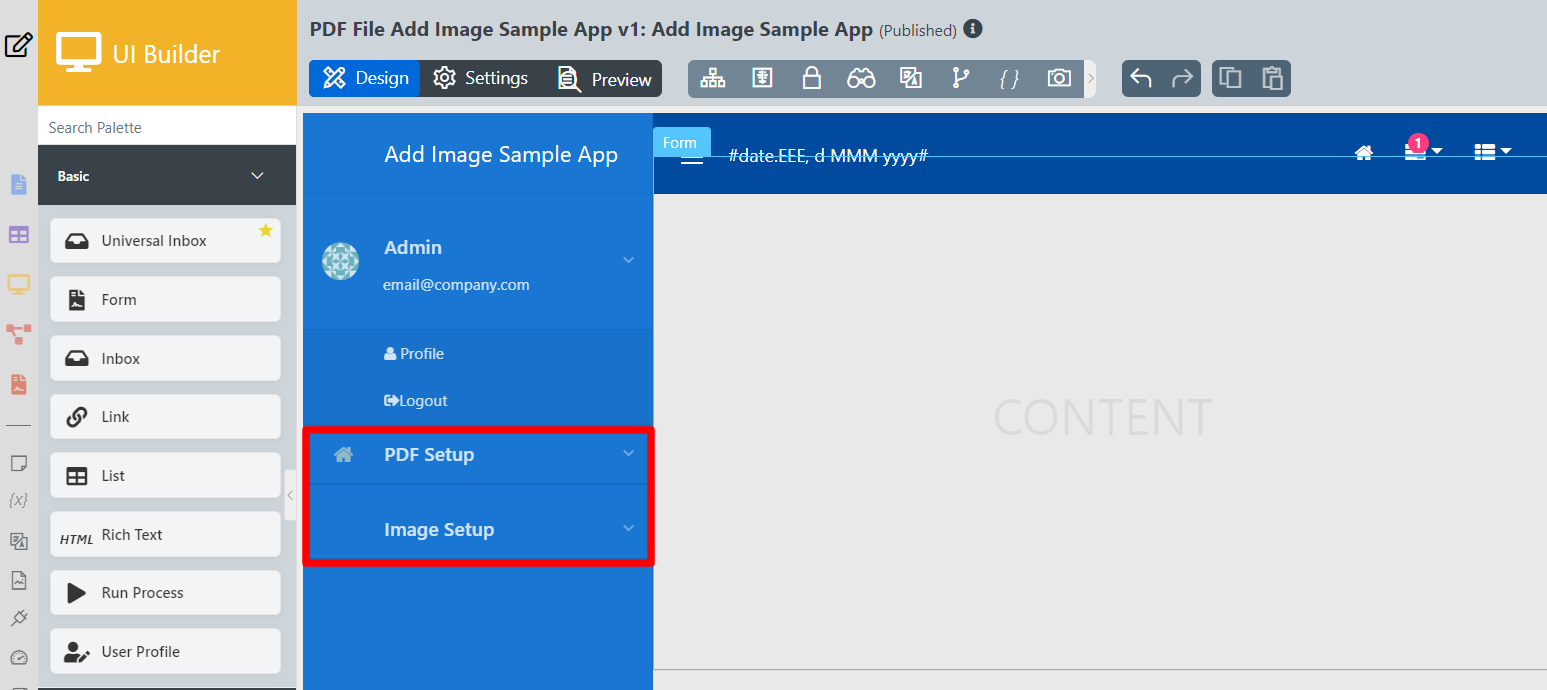
Task: Click the camera screenshot icon
Action: pyautogui.click(x=1059, y=79)
